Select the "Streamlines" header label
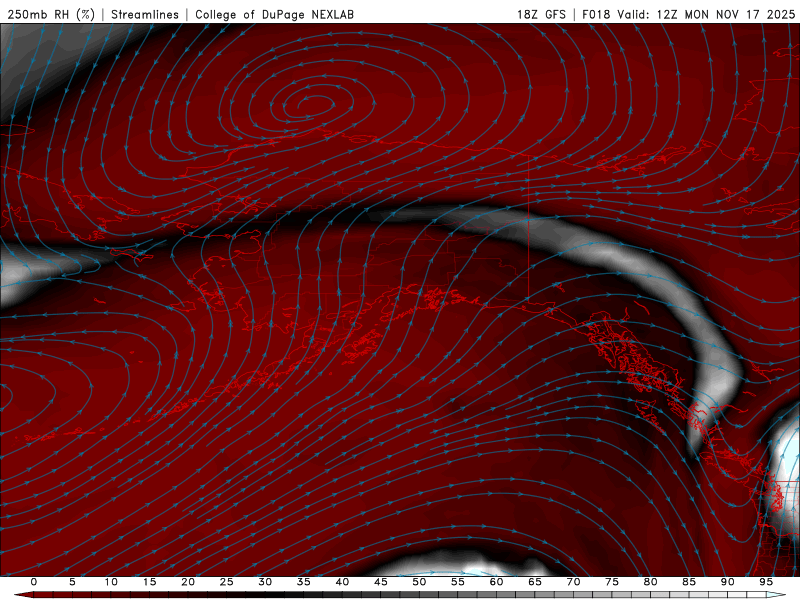800x600 pixels. (x=145, y=14)
